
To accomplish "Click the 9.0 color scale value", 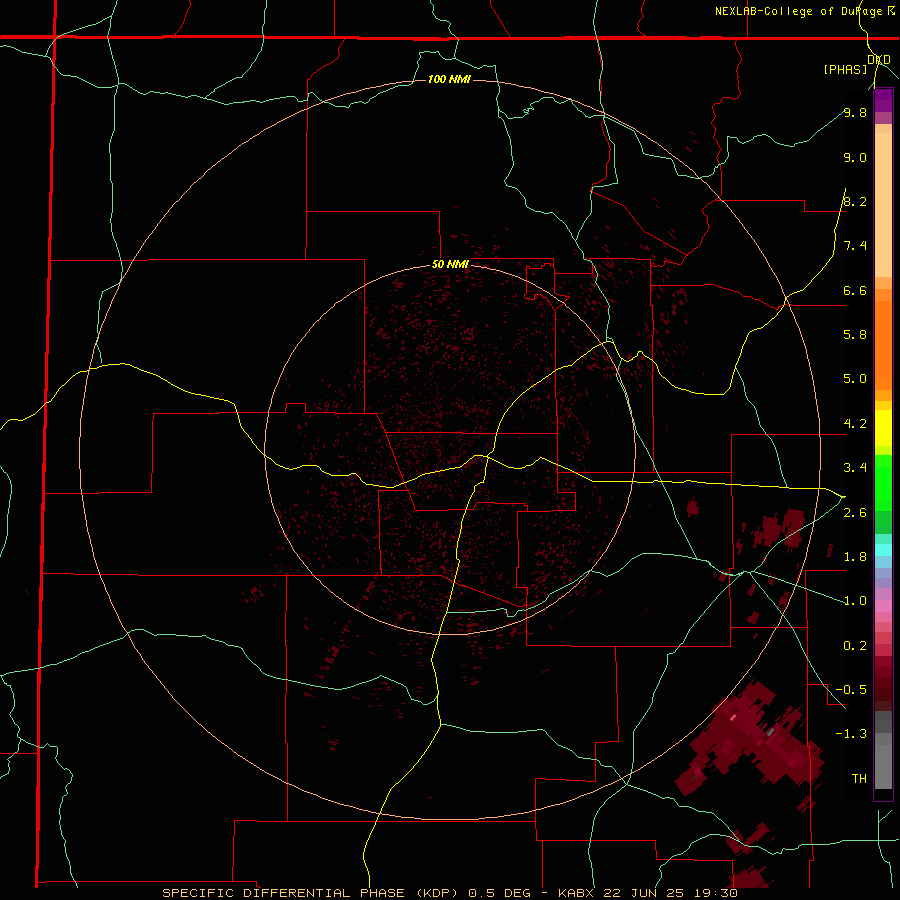I will point(855,157).
